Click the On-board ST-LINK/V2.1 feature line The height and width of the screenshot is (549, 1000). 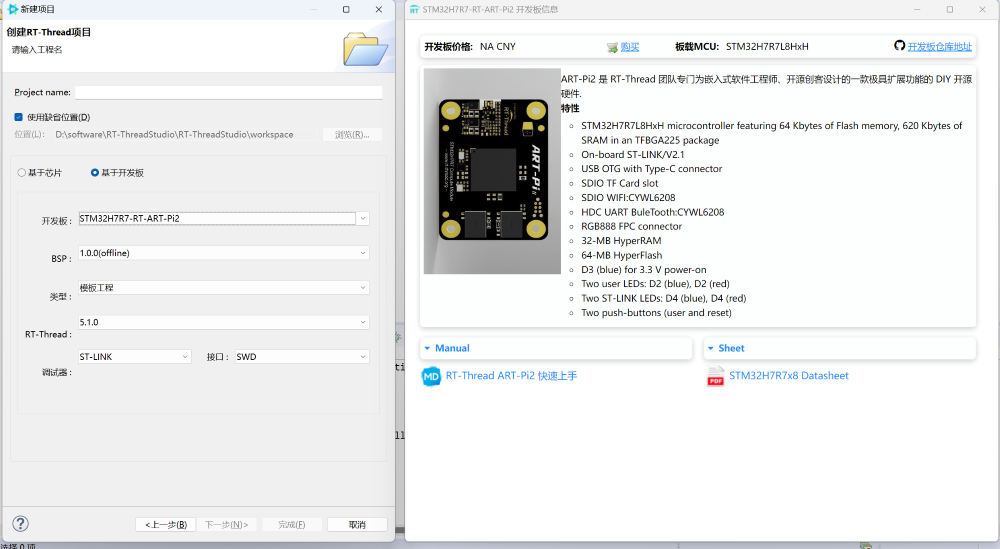click(633, 154)
